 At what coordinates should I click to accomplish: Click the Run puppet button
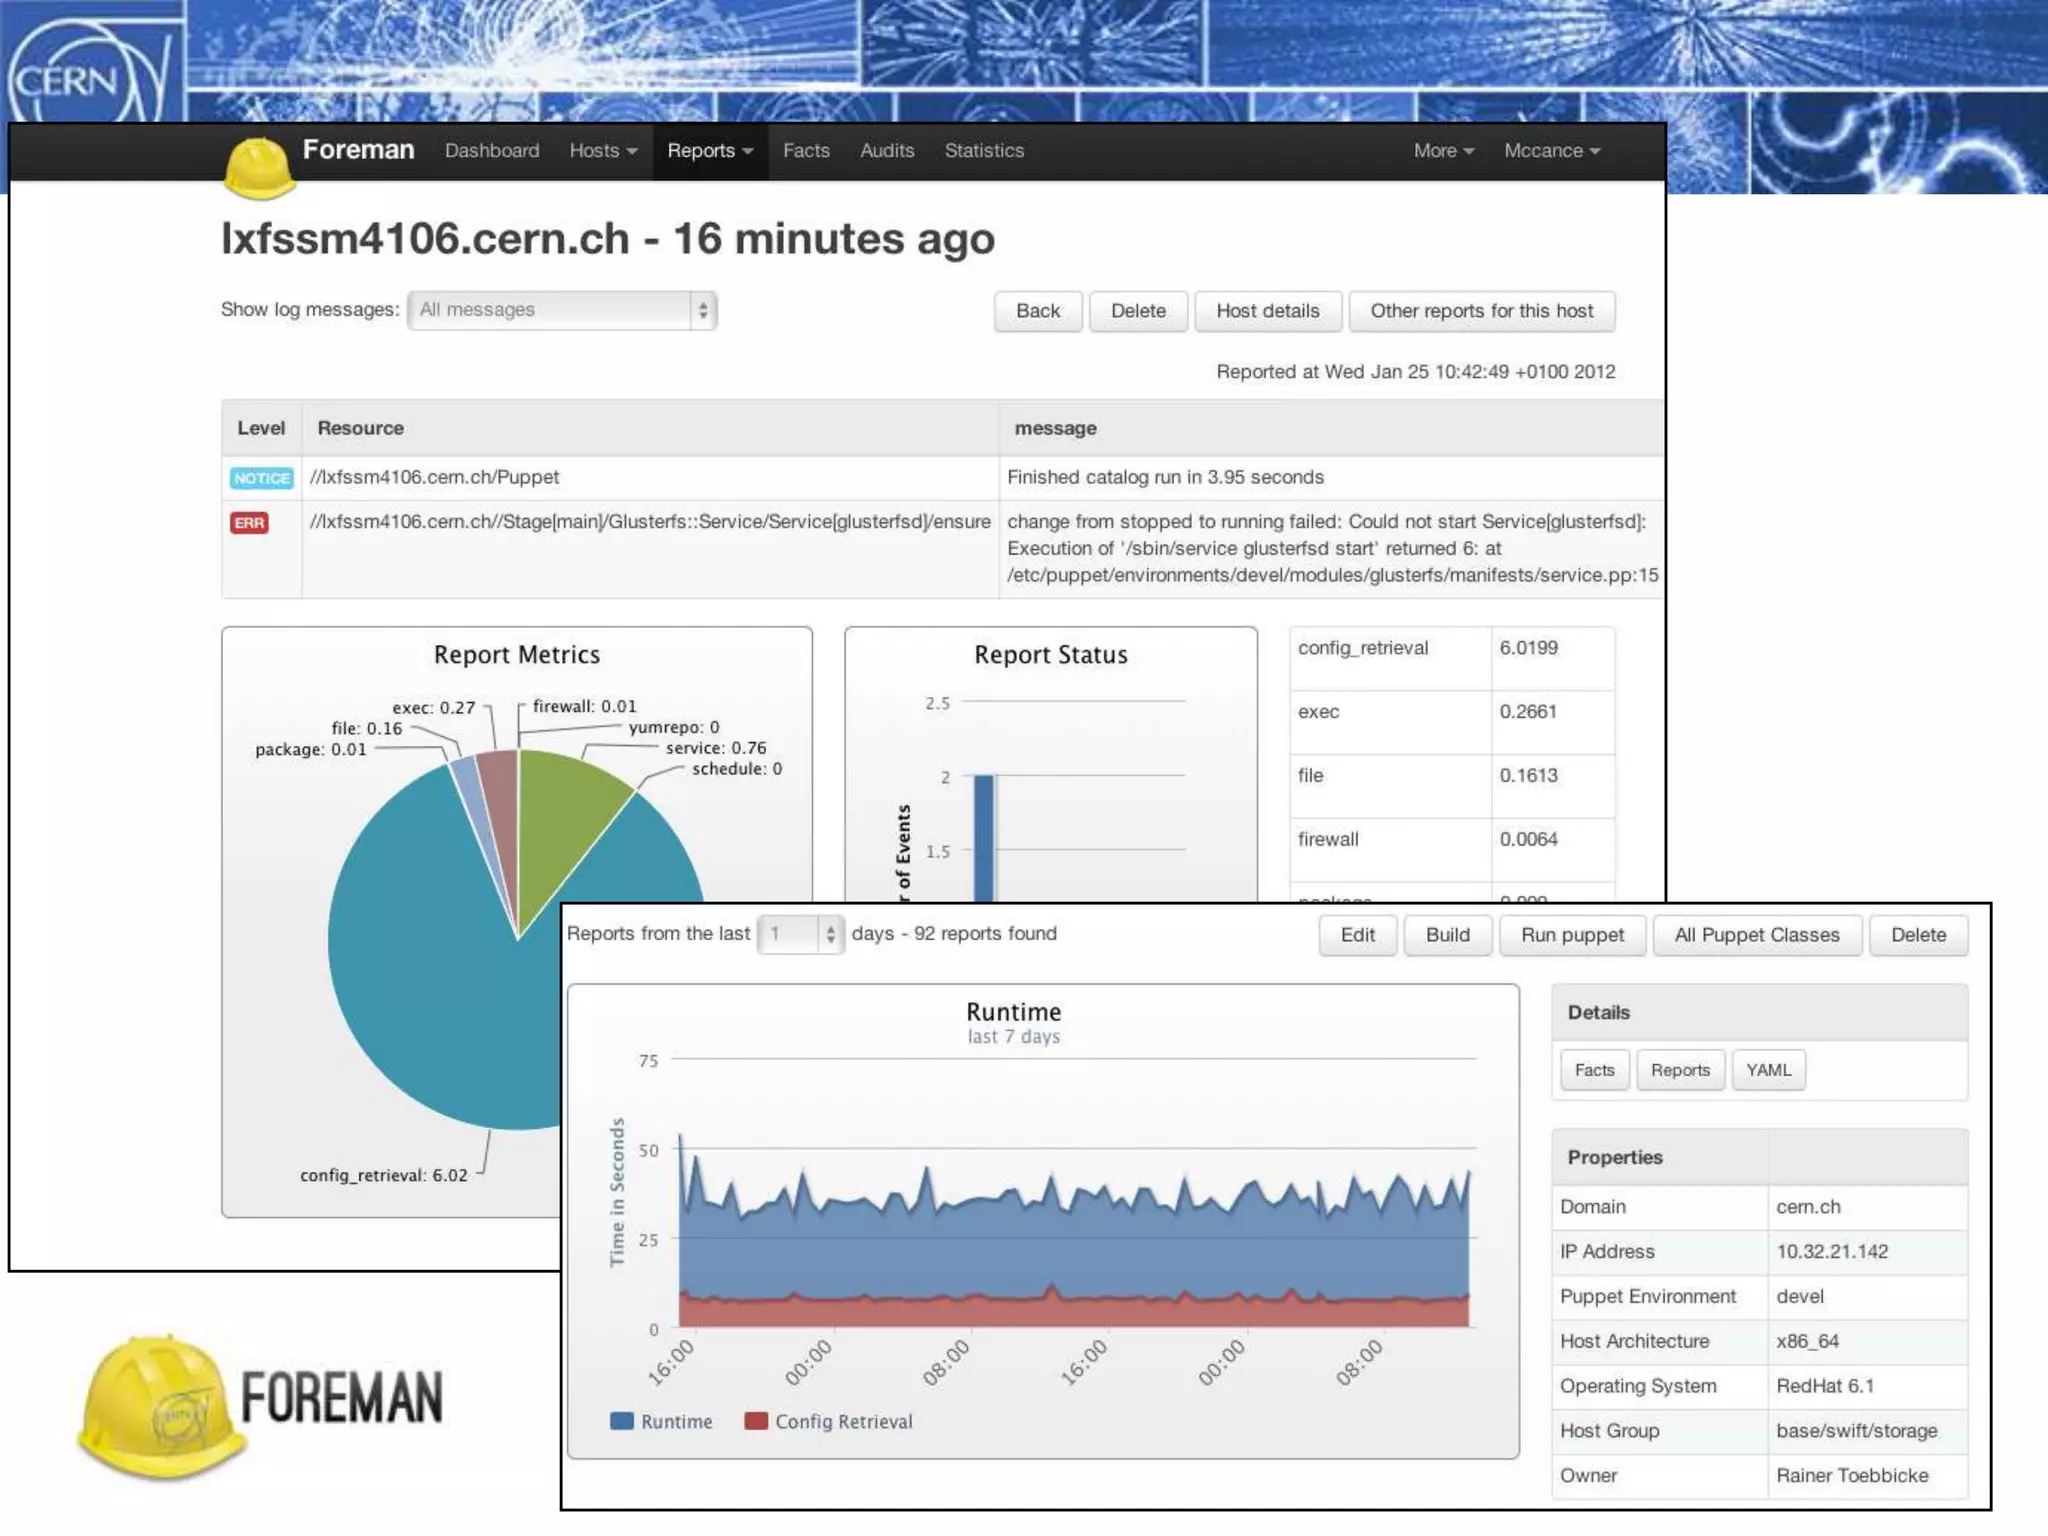(x=1572, y=935)
